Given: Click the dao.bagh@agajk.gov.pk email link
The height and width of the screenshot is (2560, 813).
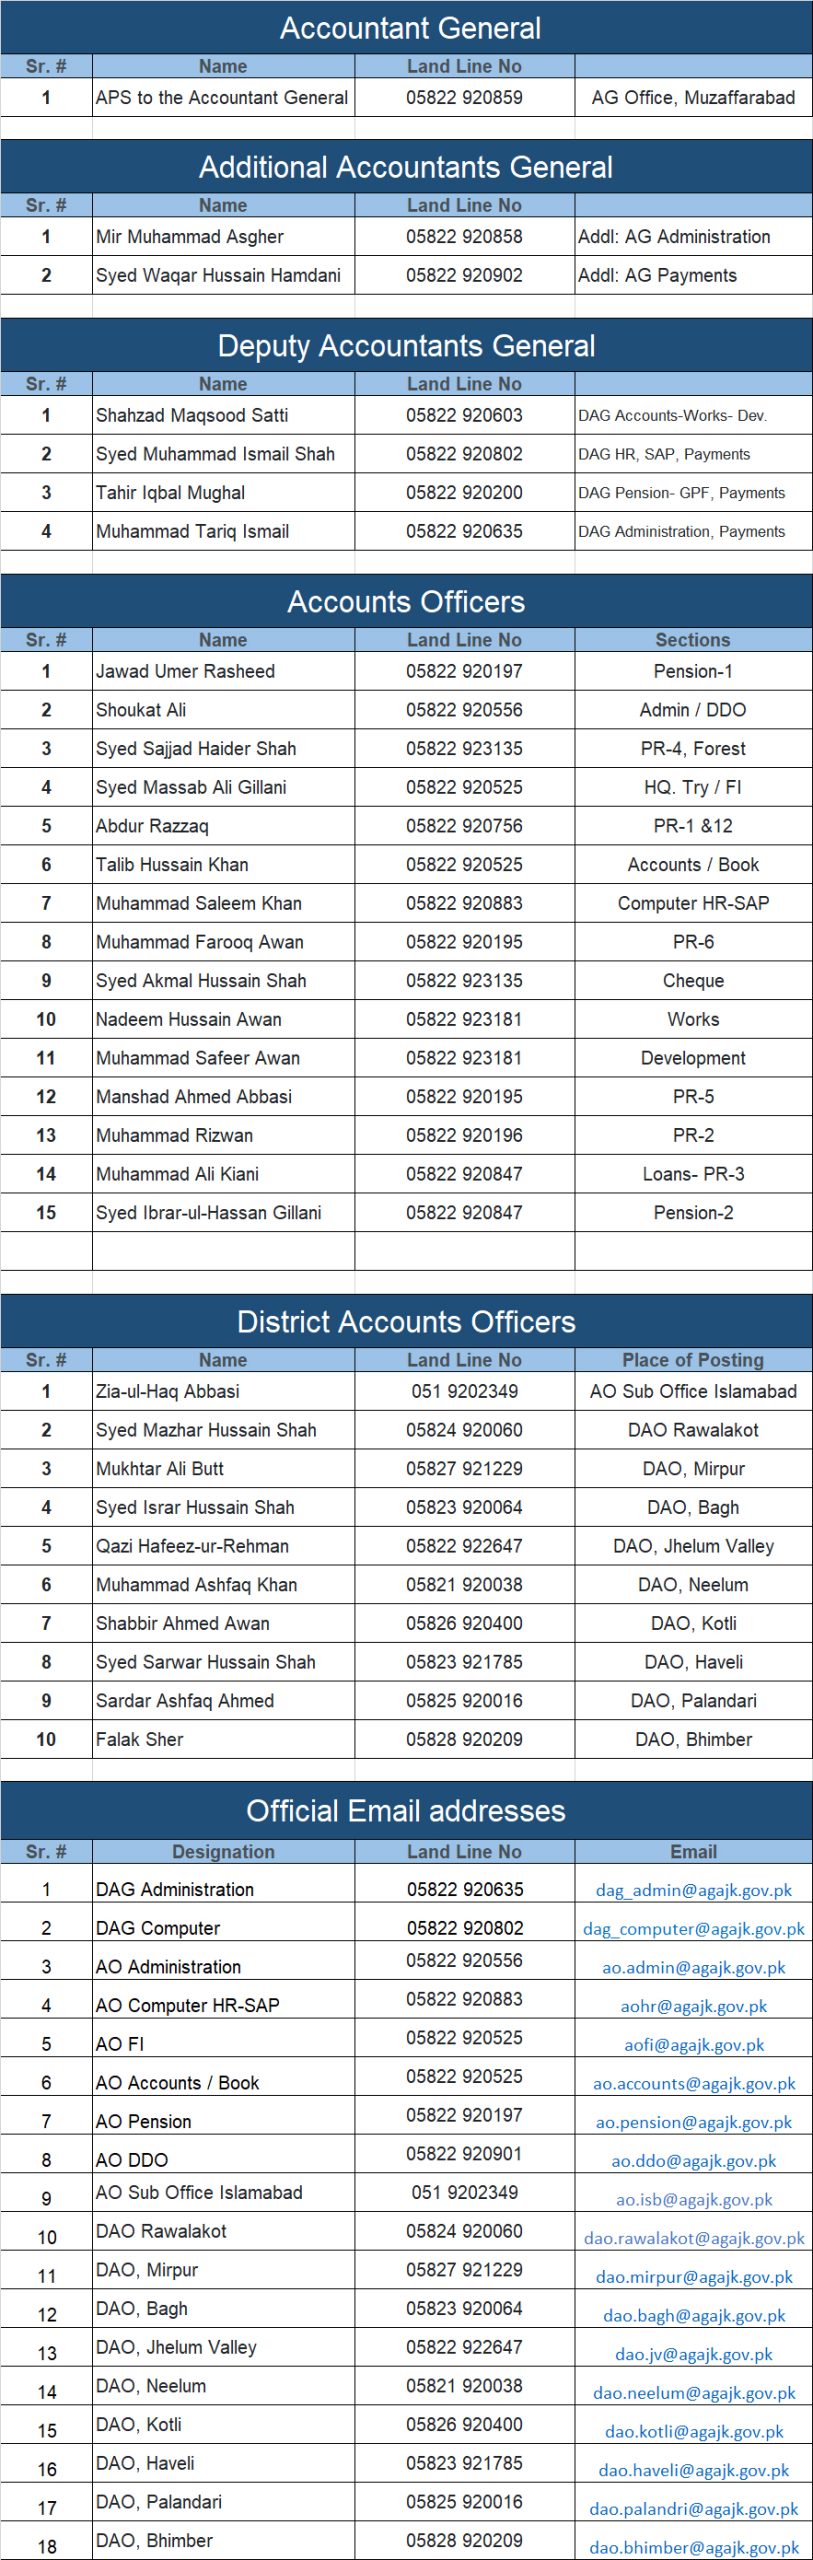Looking at the screenshot, I should [693, 2316].
